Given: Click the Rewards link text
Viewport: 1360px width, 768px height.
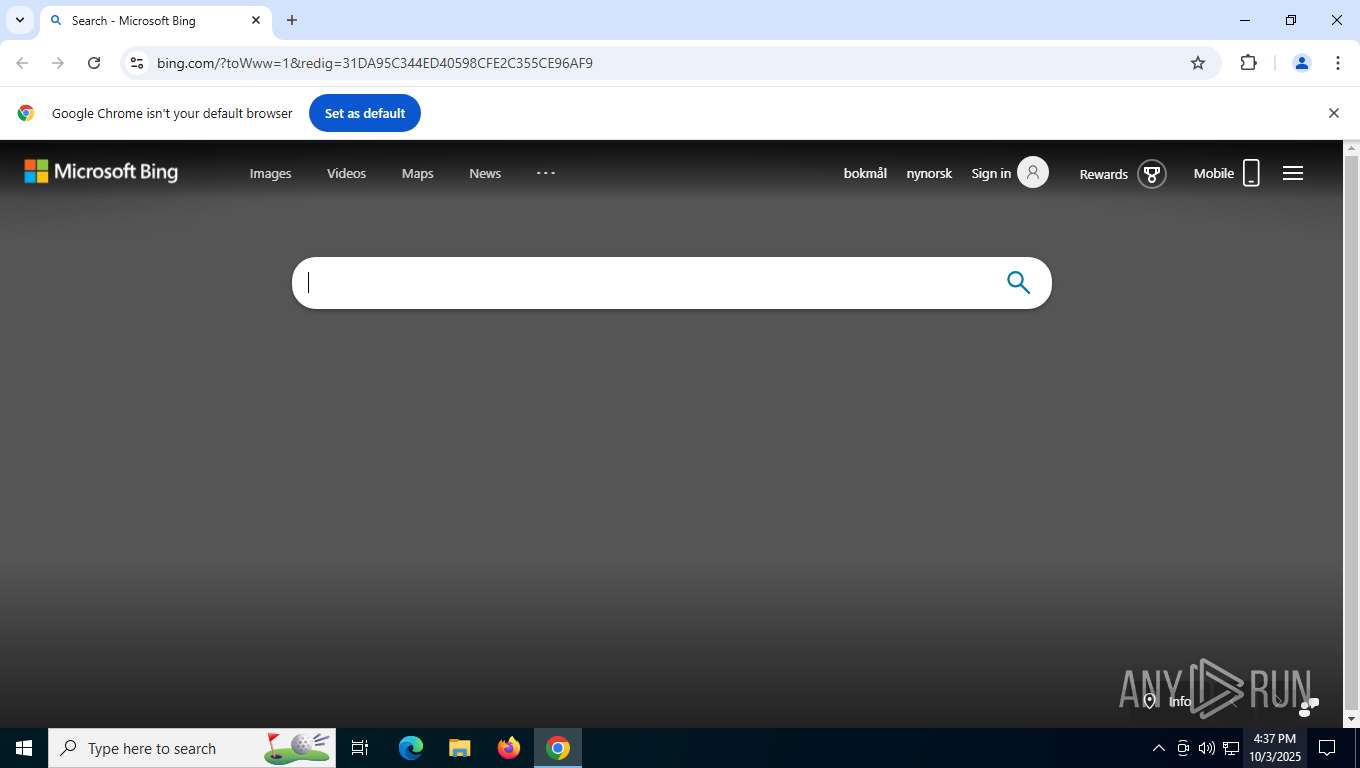Looking at the screenshot, I should click(1104, 174).
